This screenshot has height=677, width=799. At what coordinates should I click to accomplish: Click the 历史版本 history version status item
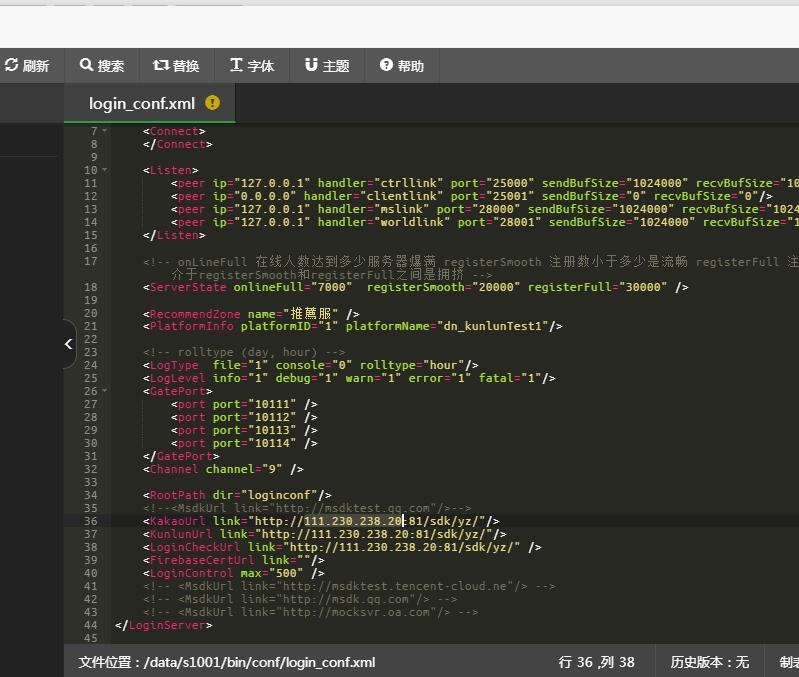tap(709, 662)
